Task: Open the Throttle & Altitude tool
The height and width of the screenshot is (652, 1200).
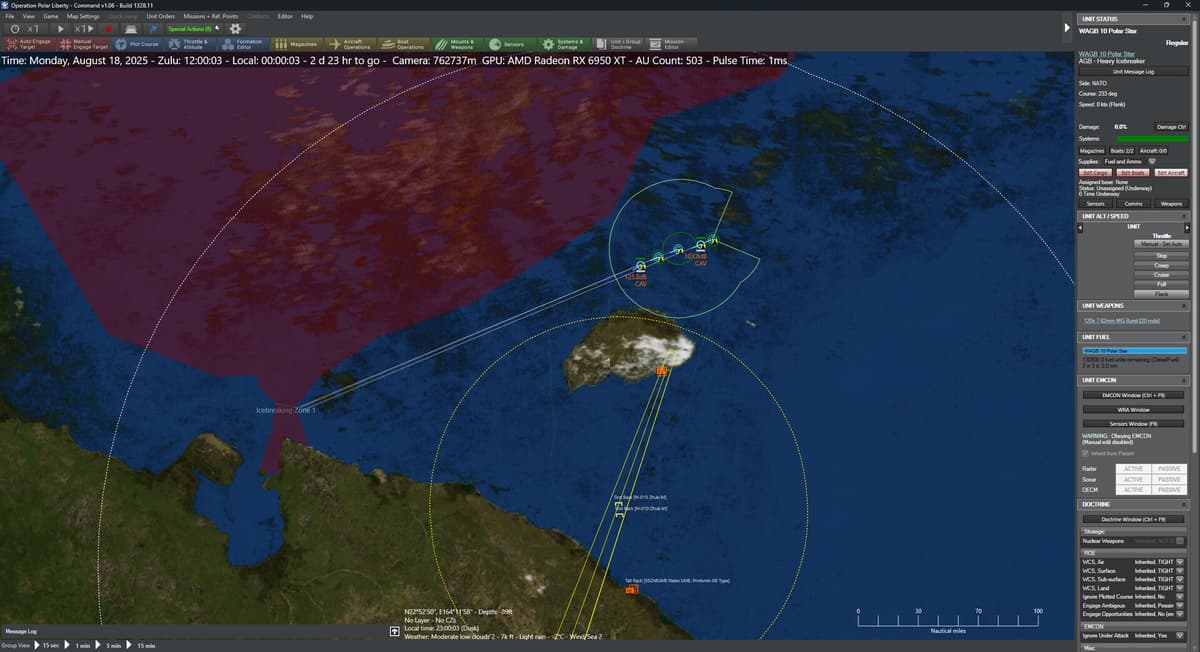Action: pos(190,44)
